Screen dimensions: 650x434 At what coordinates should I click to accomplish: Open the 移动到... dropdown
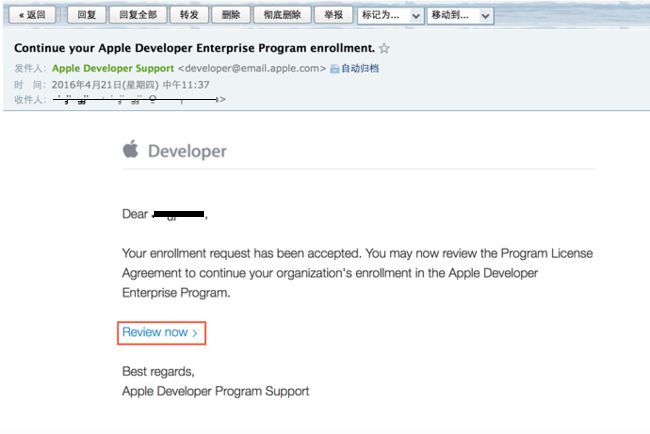click(461, 16)
